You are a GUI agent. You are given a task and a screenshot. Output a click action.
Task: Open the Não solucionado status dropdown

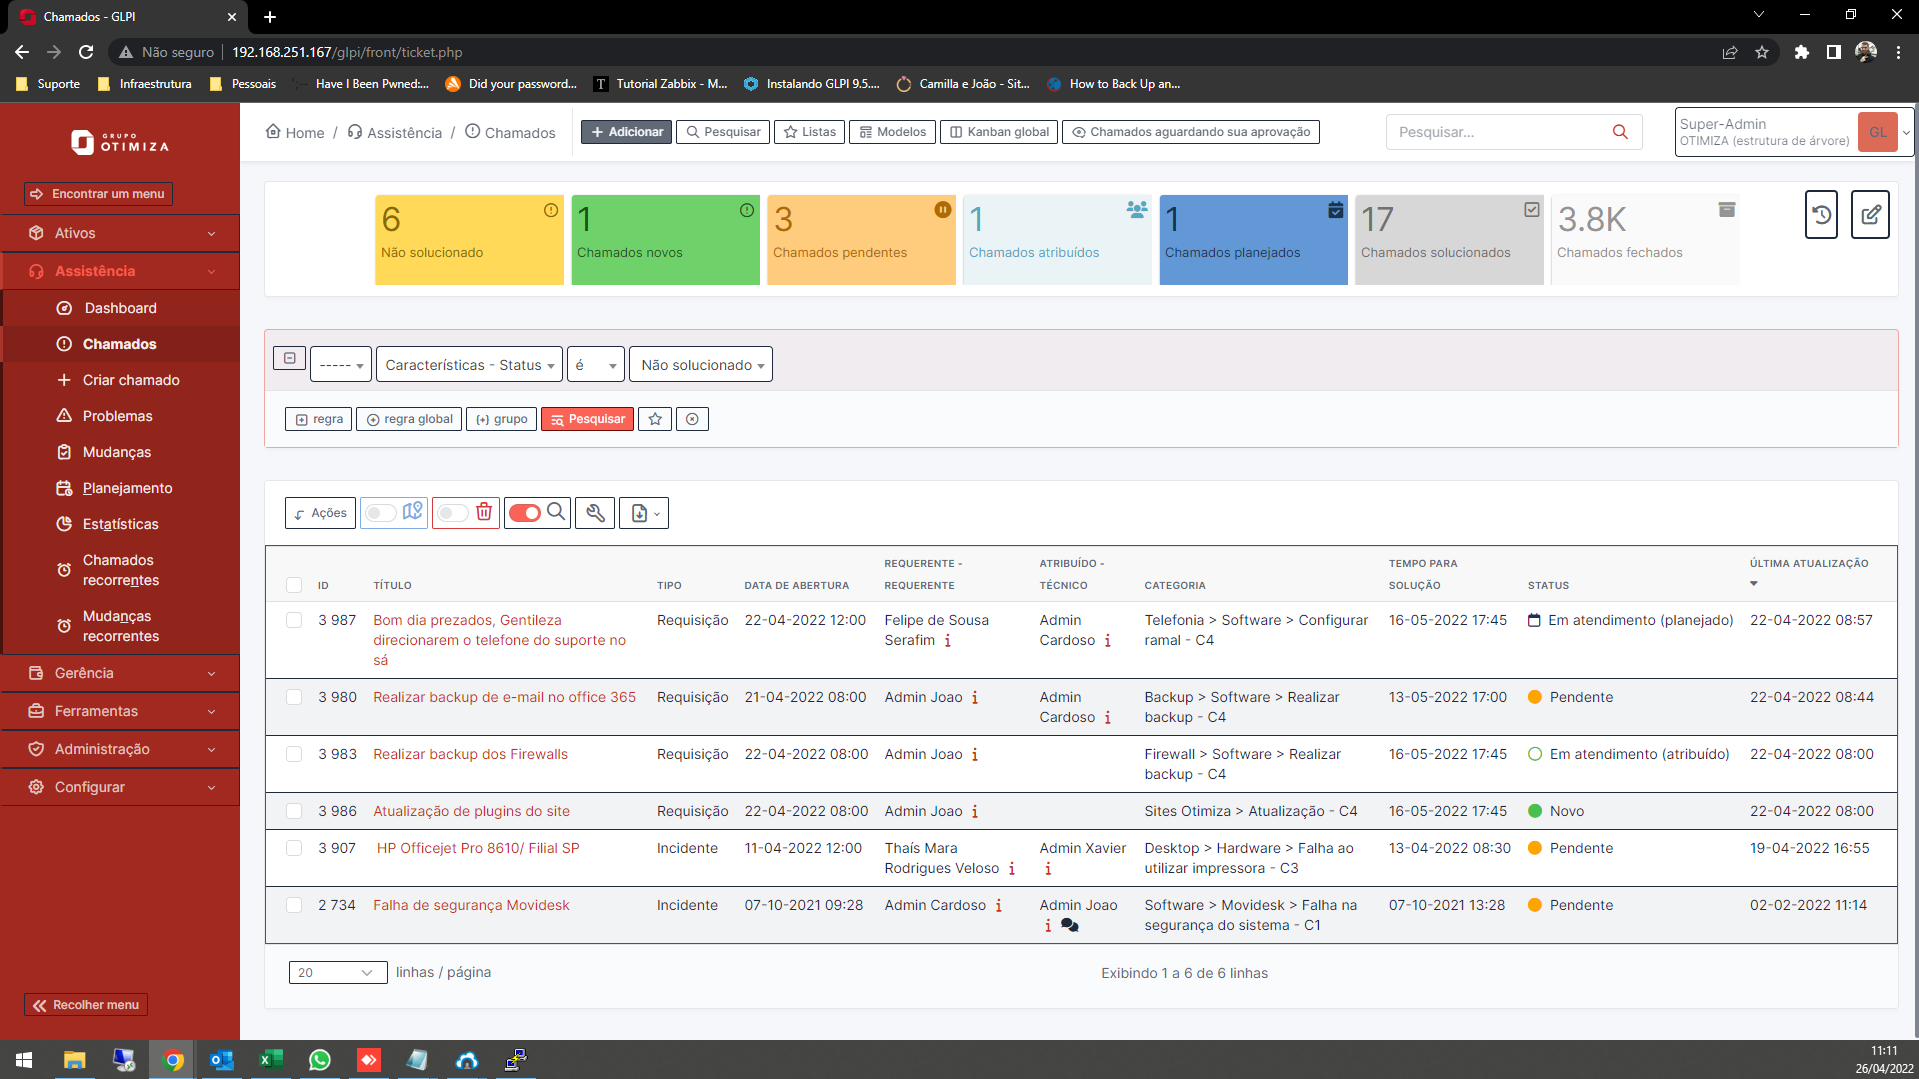pos(700,364)
